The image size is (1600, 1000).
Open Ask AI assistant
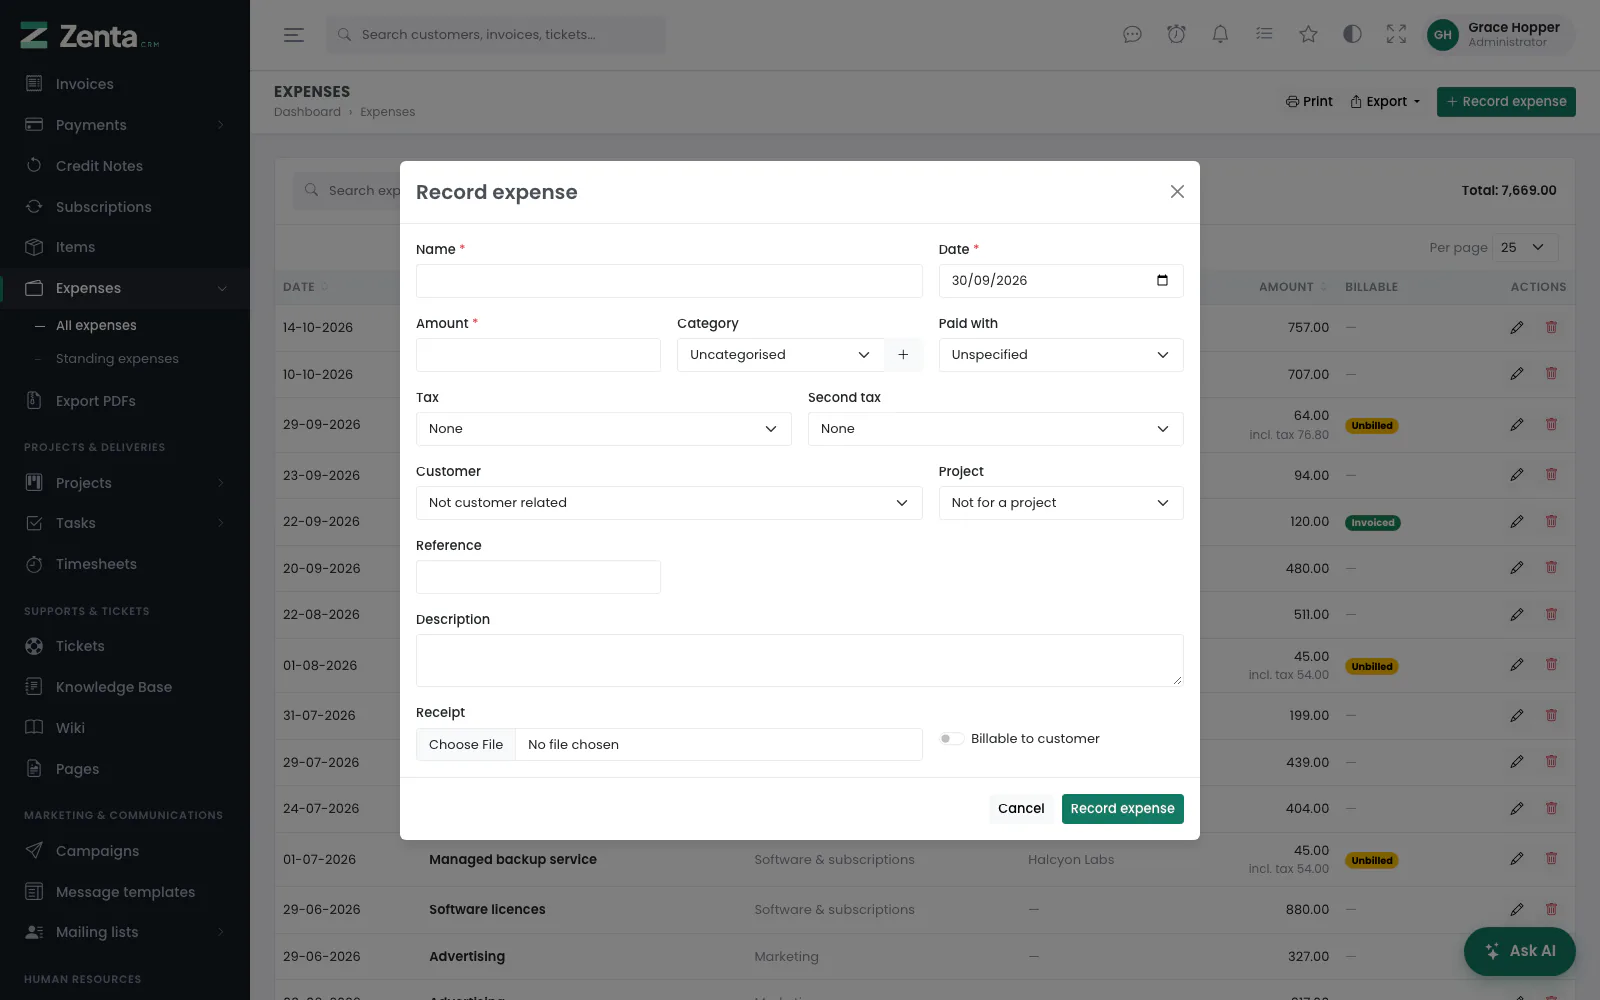click(1520, 951)
